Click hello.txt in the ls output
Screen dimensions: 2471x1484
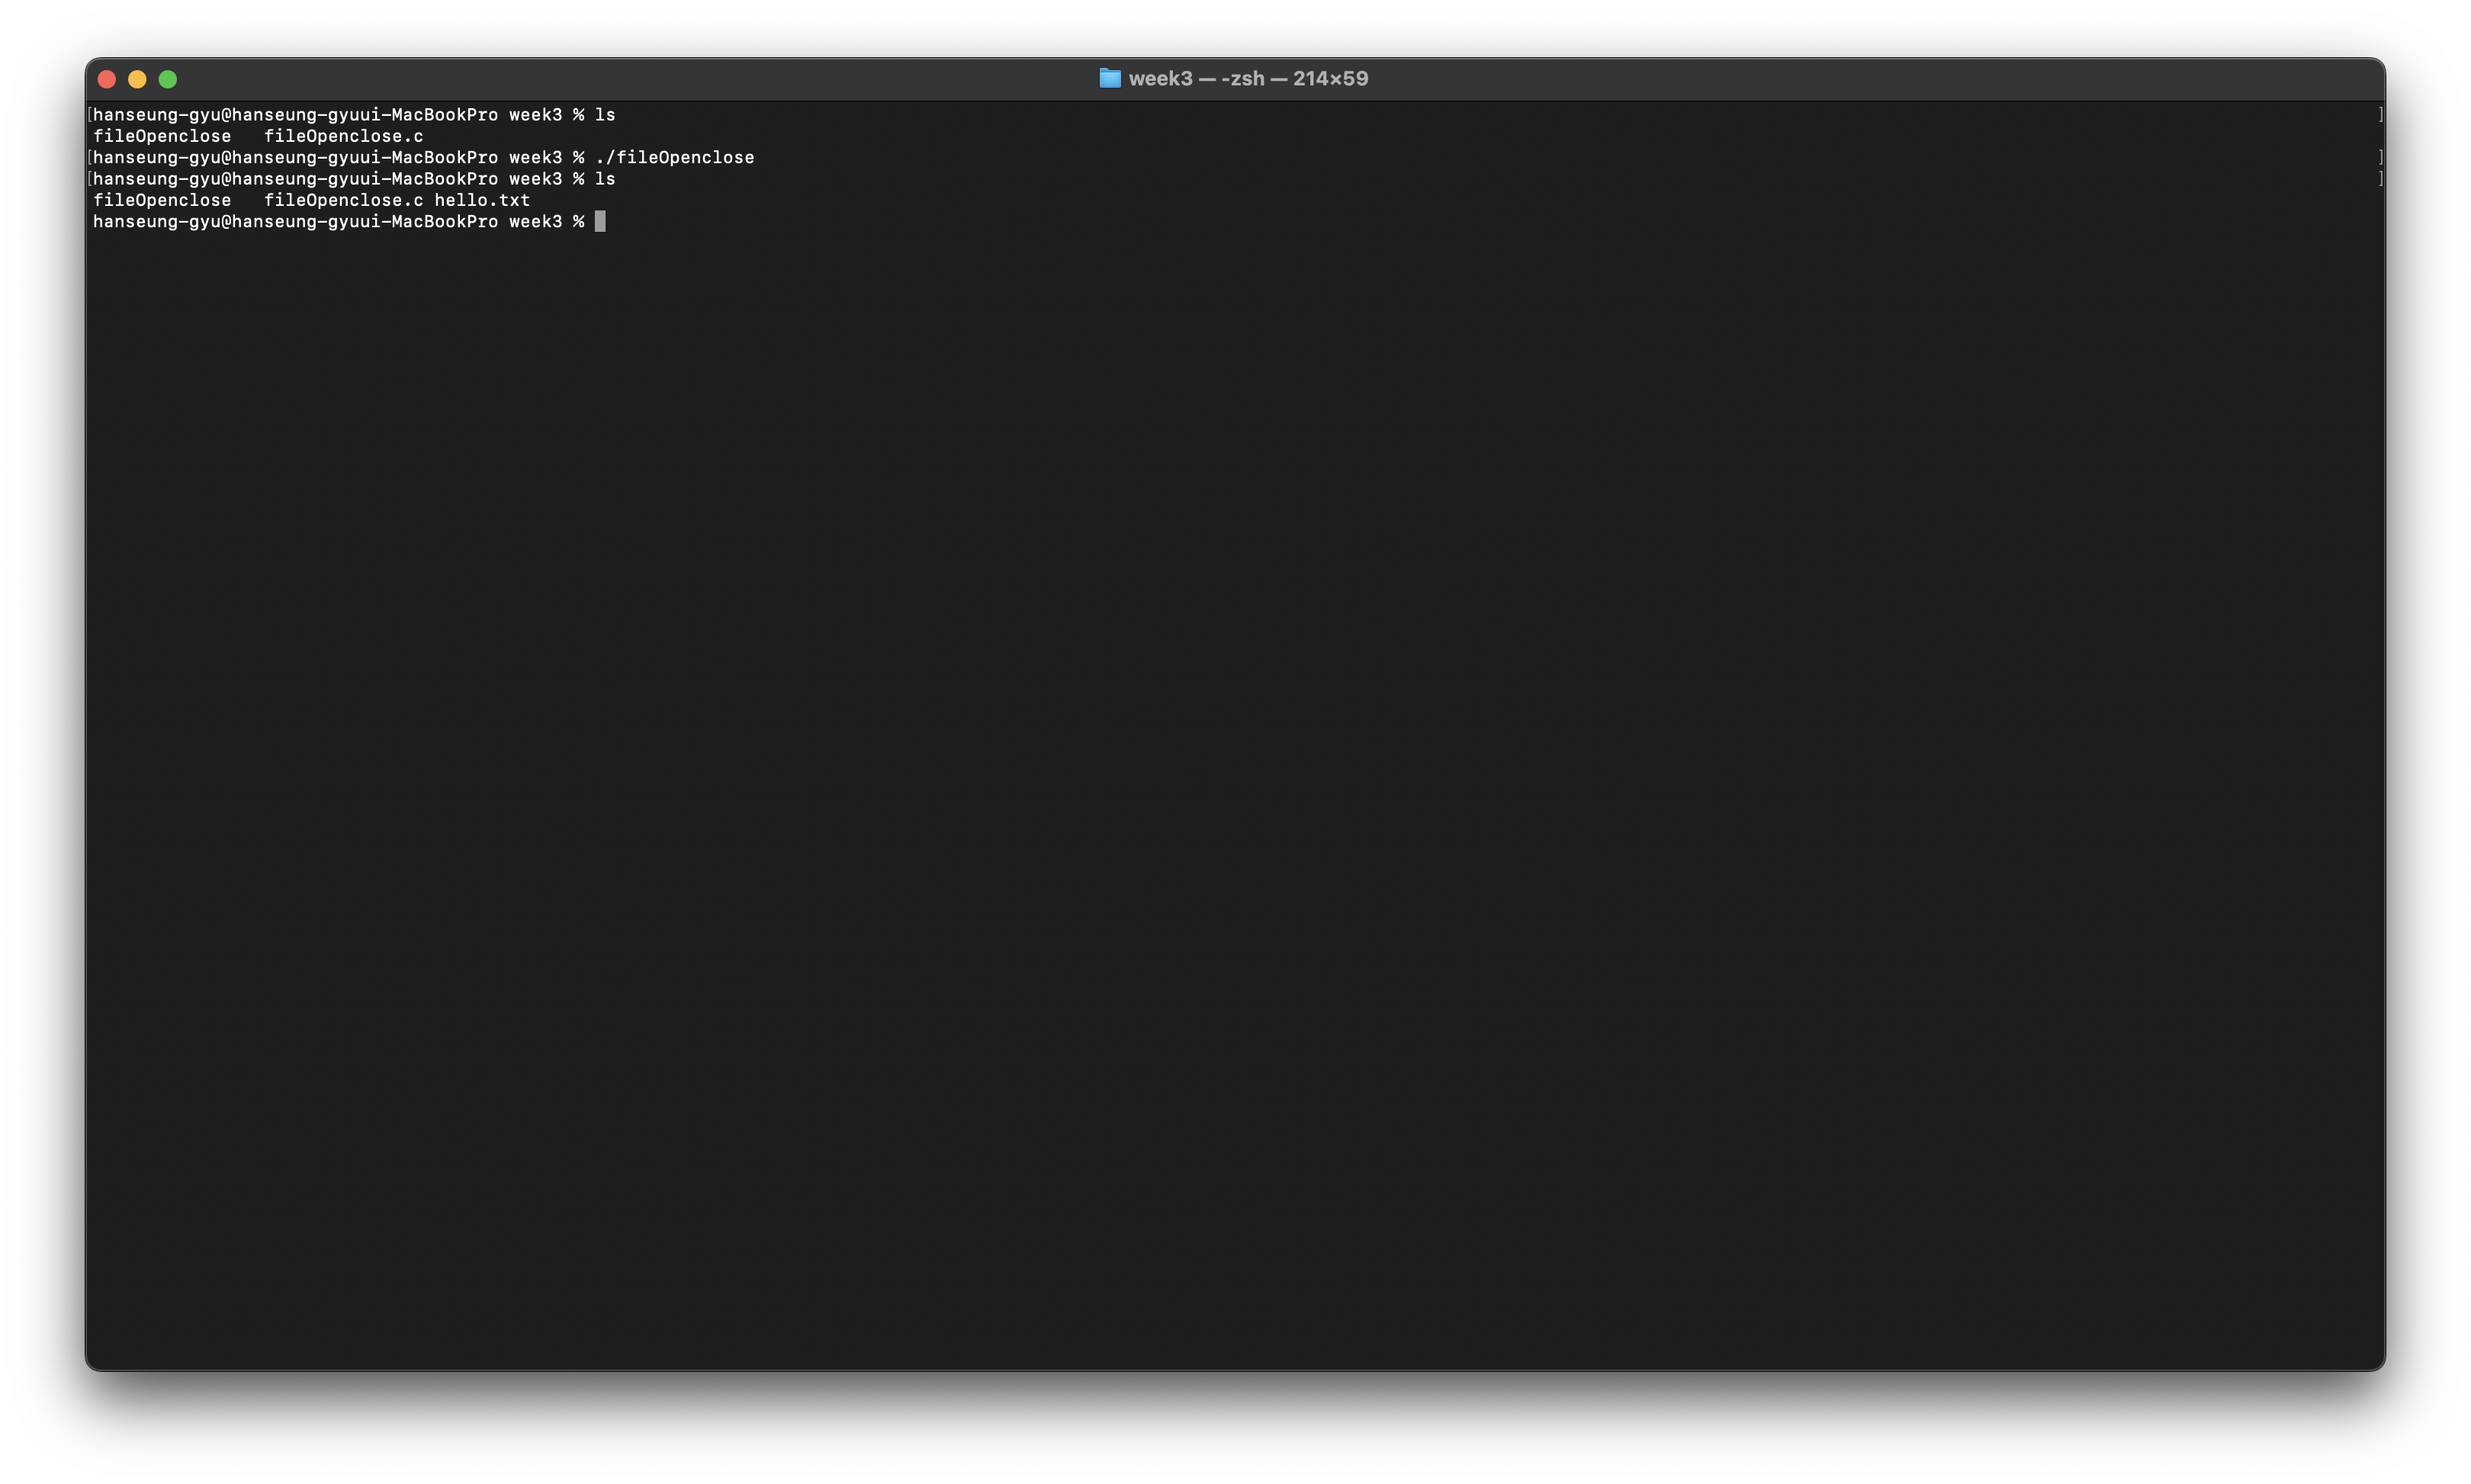pos(482,200)
